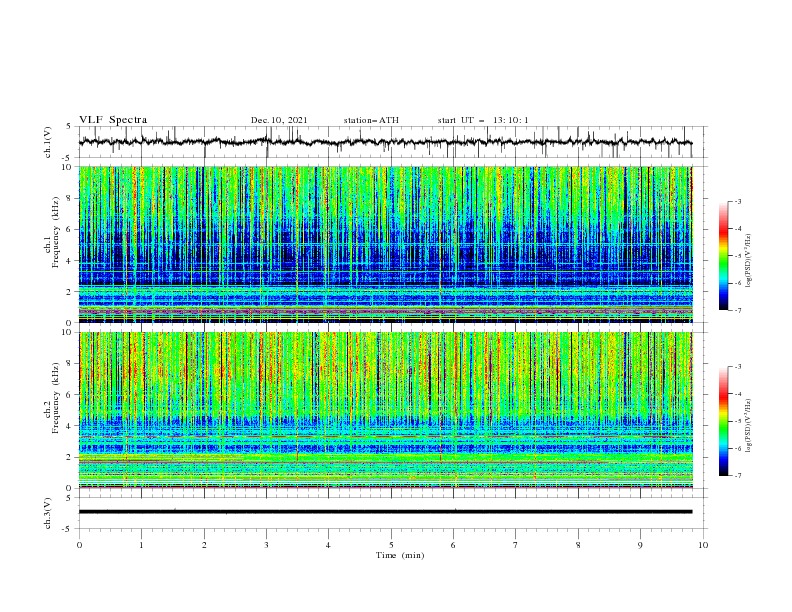Click time axis tick label "3"
Viewport: 792px width, 612px height.
[266, 545]
